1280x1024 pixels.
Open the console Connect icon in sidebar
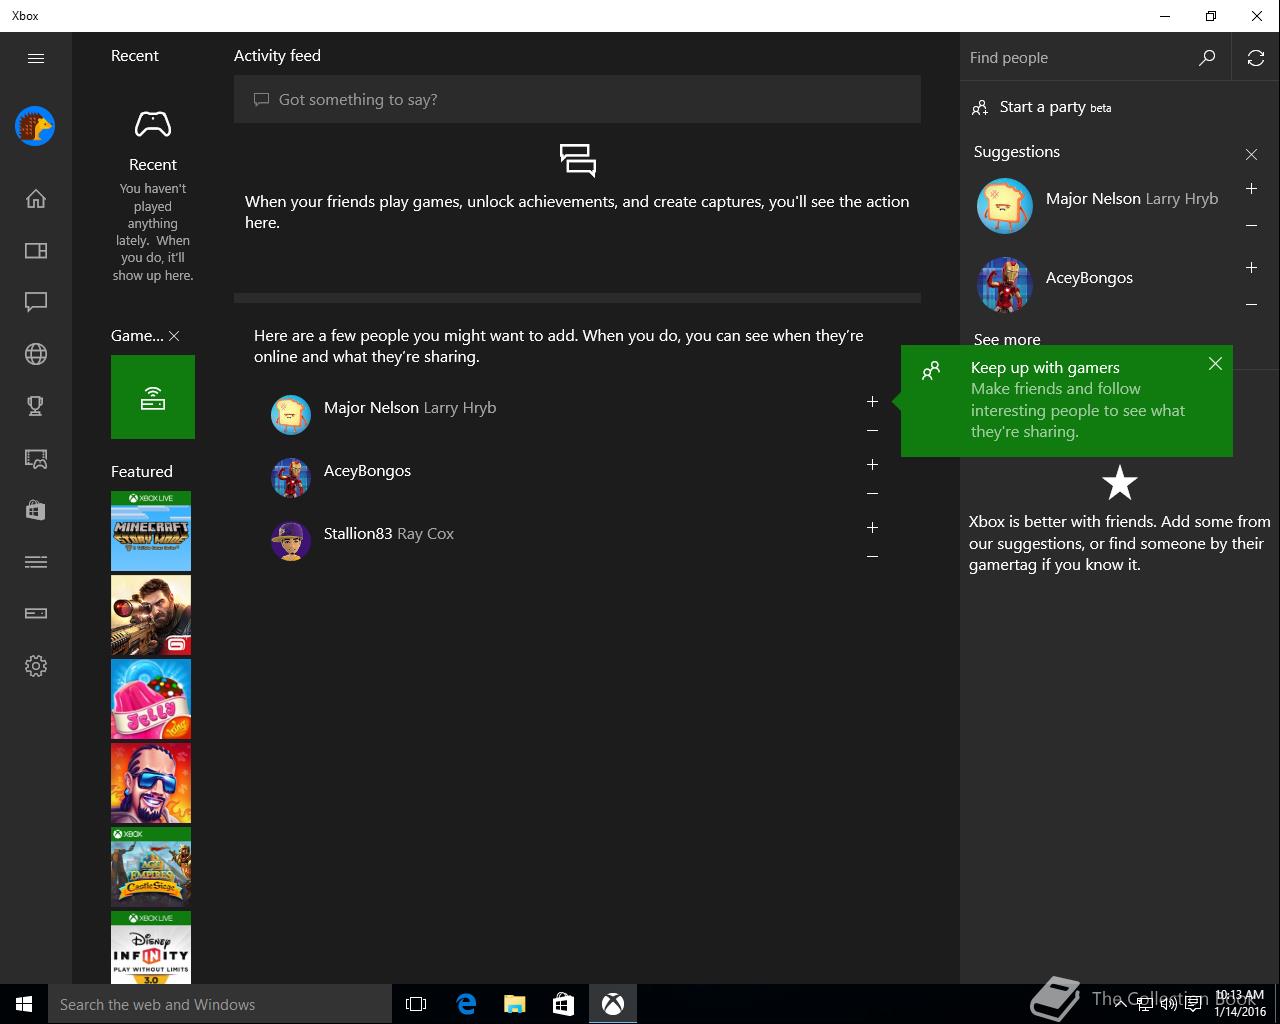click(x=36, y=614)
